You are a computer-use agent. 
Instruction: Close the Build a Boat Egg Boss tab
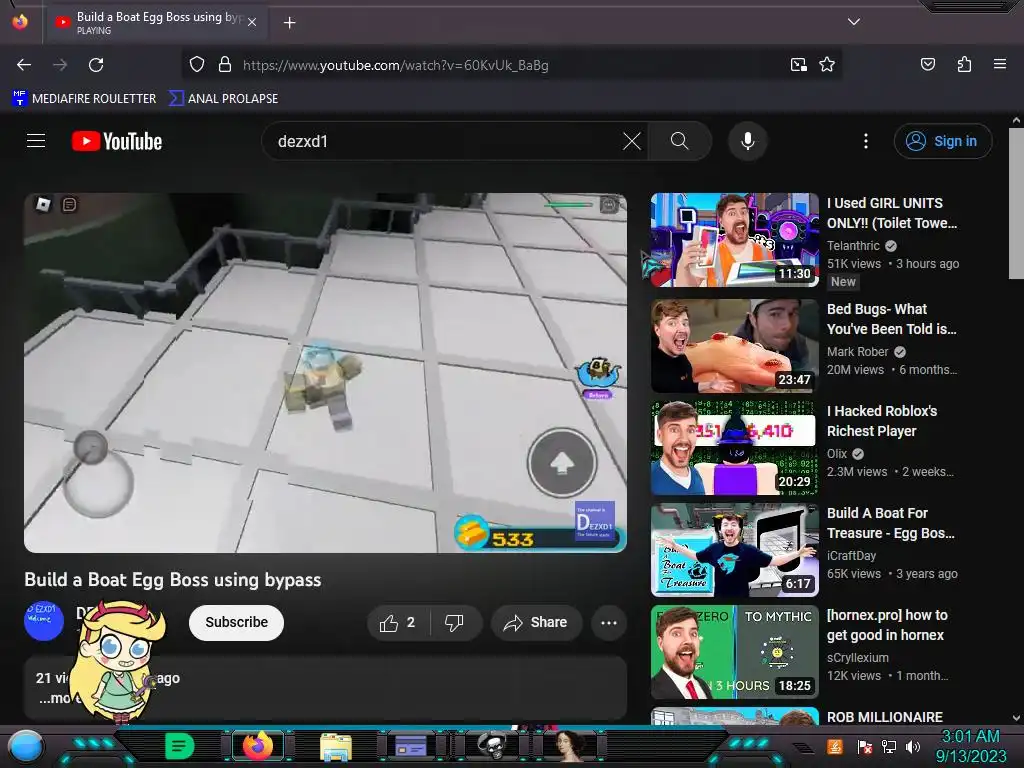(251, 22)
